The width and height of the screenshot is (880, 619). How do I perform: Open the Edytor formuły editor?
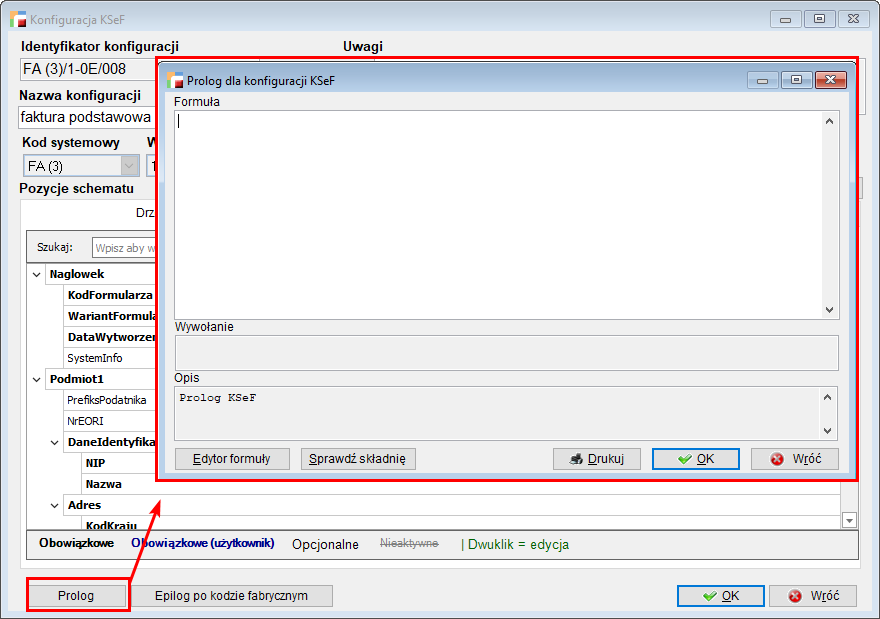pos(232,459)
